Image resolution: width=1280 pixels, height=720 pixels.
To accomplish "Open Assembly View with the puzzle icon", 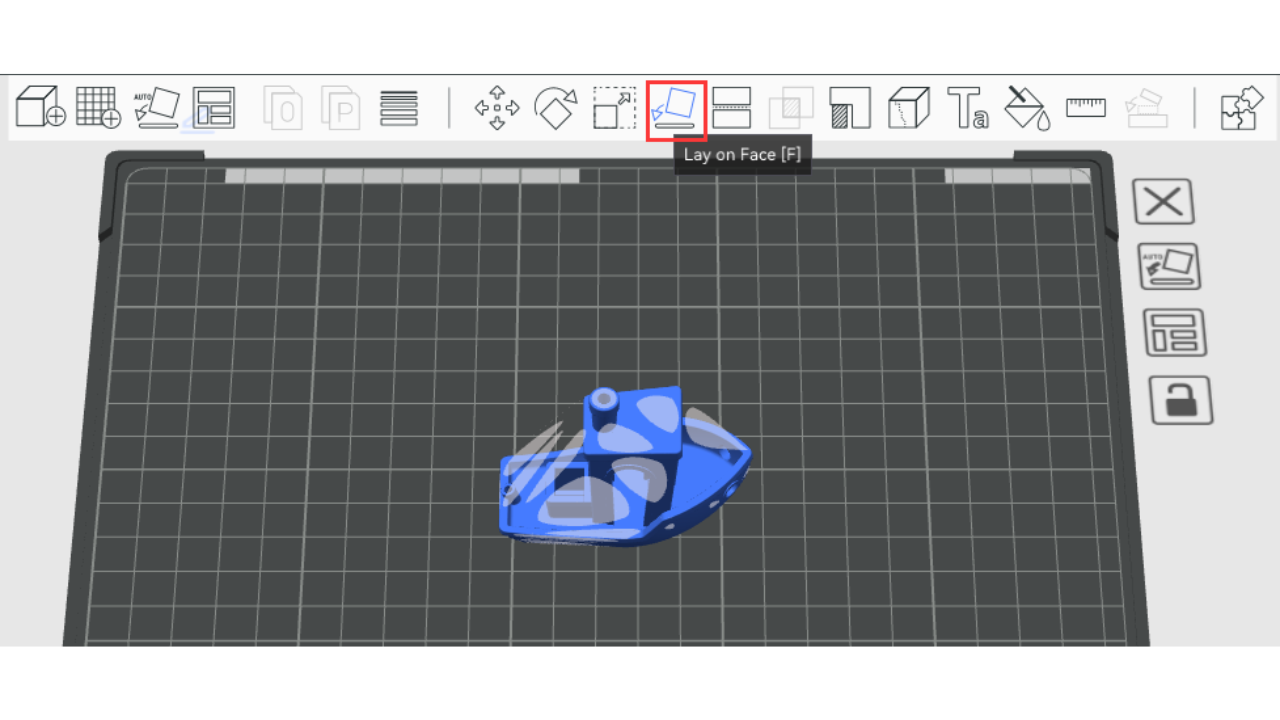I will click(1242, 108).
